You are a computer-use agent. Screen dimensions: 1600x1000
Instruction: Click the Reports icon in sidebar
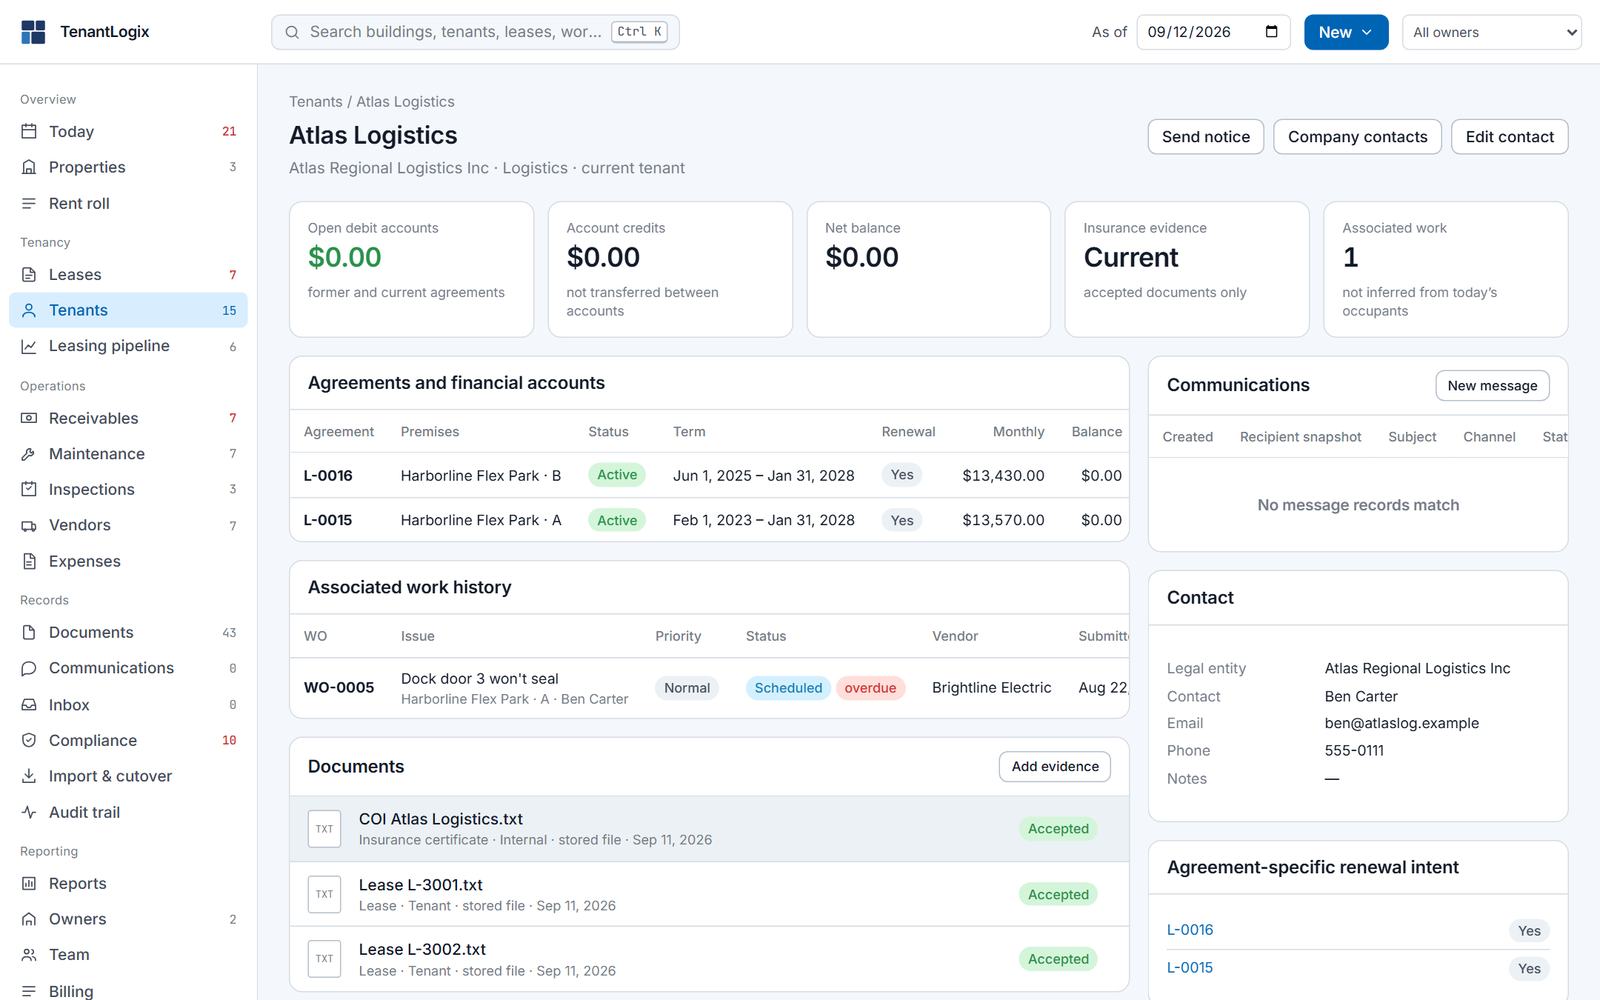pos(29,884)
